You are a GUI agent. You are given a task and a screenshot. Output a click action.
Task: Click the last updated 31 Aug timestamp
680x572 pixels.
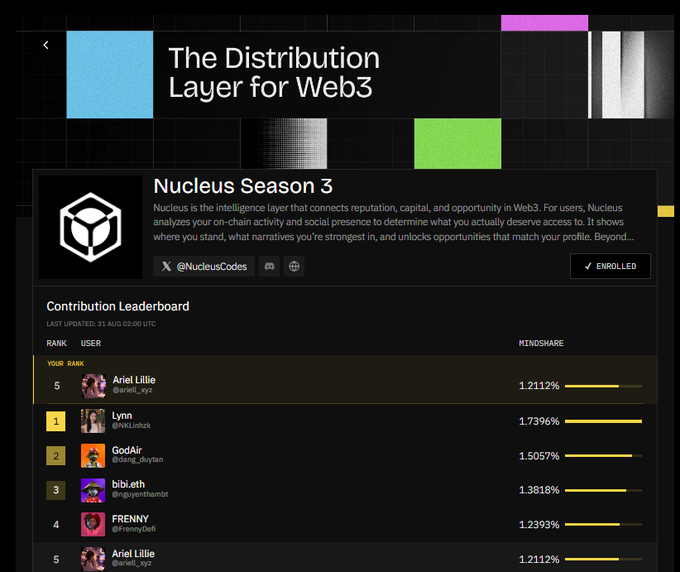101,324
